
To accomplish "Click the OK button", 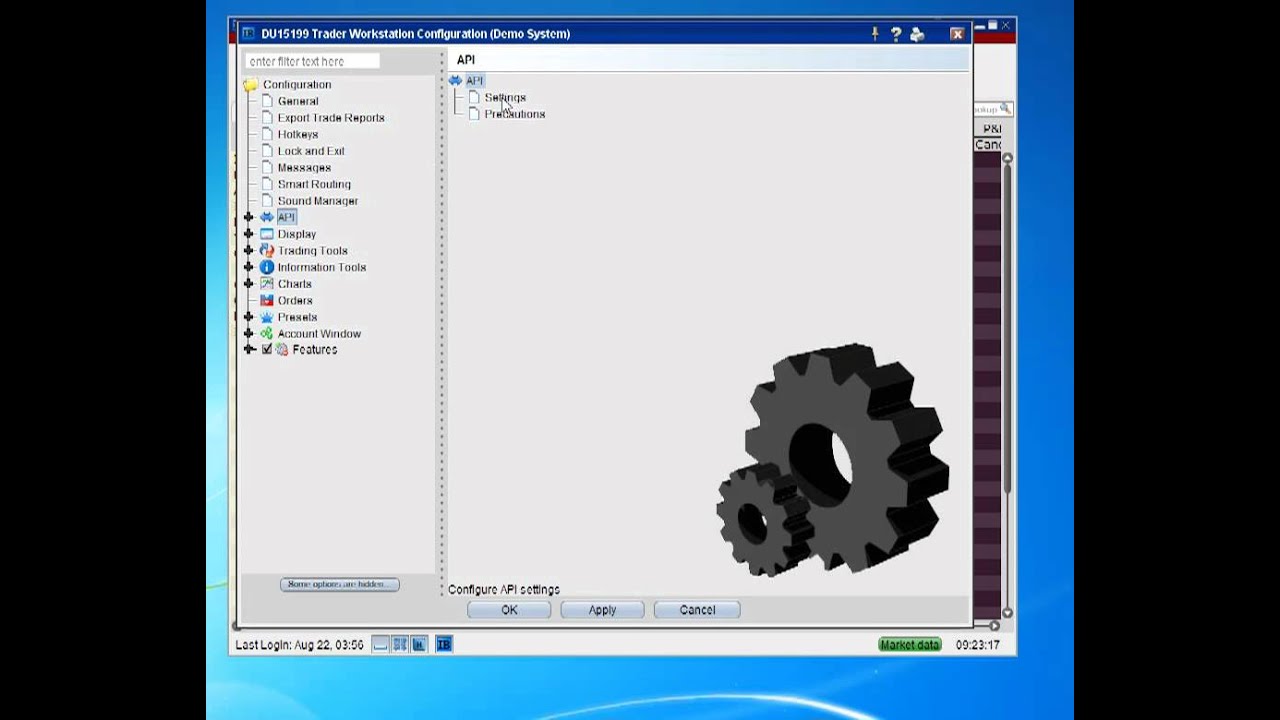I will click(x=509, y=610).
